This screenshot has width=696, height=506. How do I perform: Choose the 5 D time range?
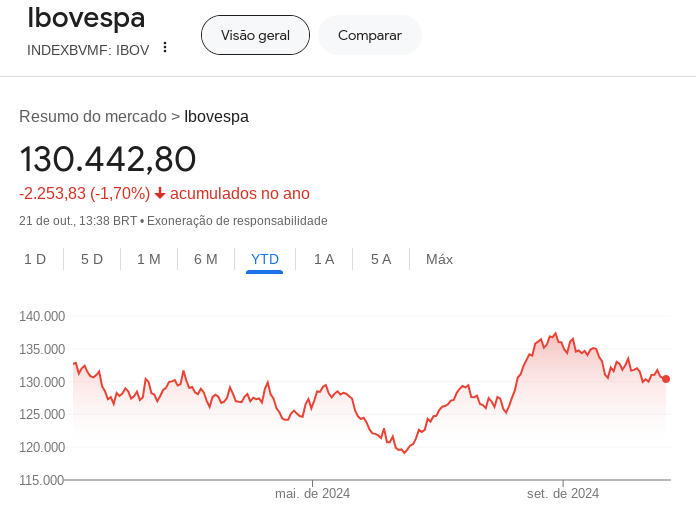tap(92, 259)
